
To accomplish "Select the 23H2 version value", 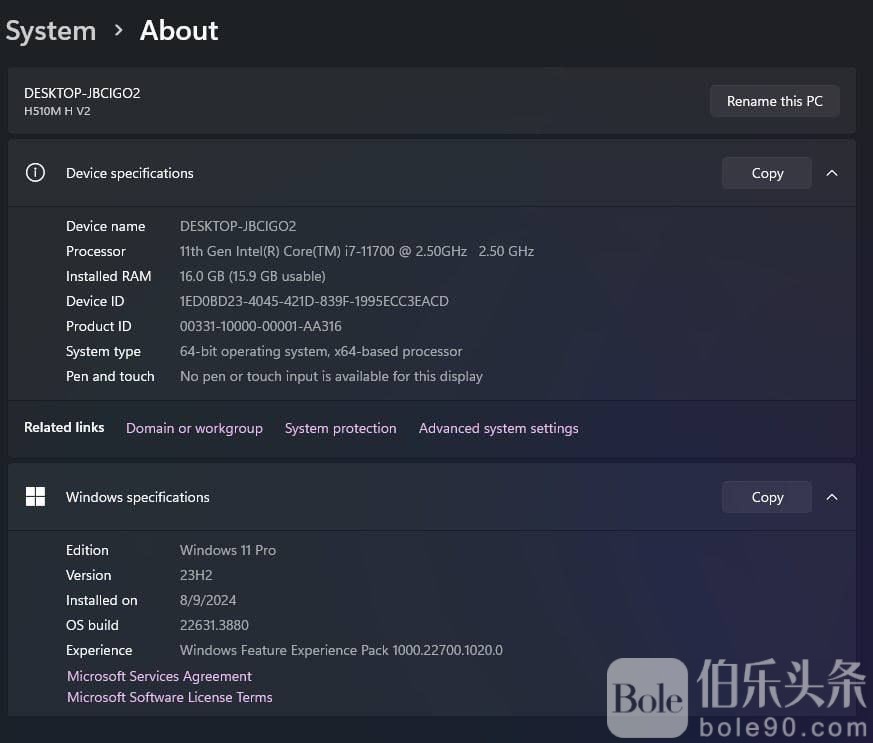I will (x=196, y=575).
